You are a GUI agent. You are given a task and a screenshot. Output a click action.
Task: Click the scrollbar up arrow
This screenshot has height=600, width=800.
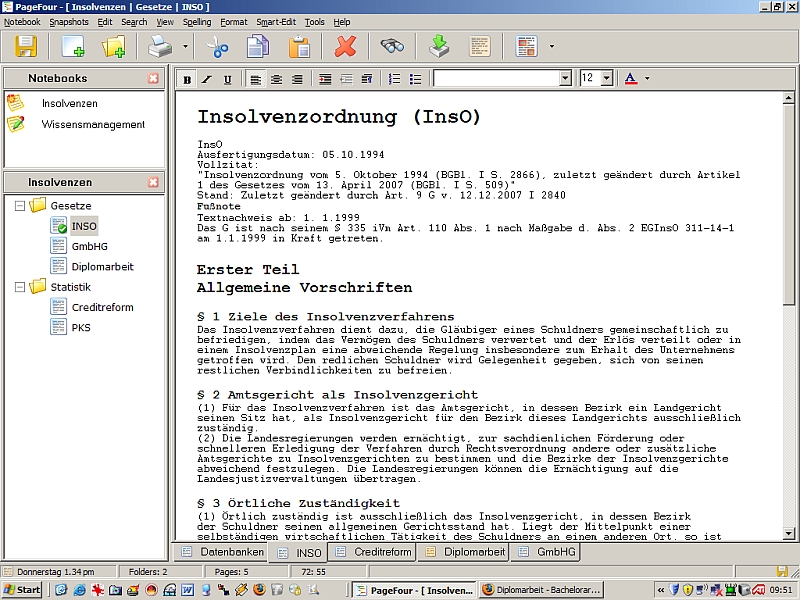click(788, 97)
